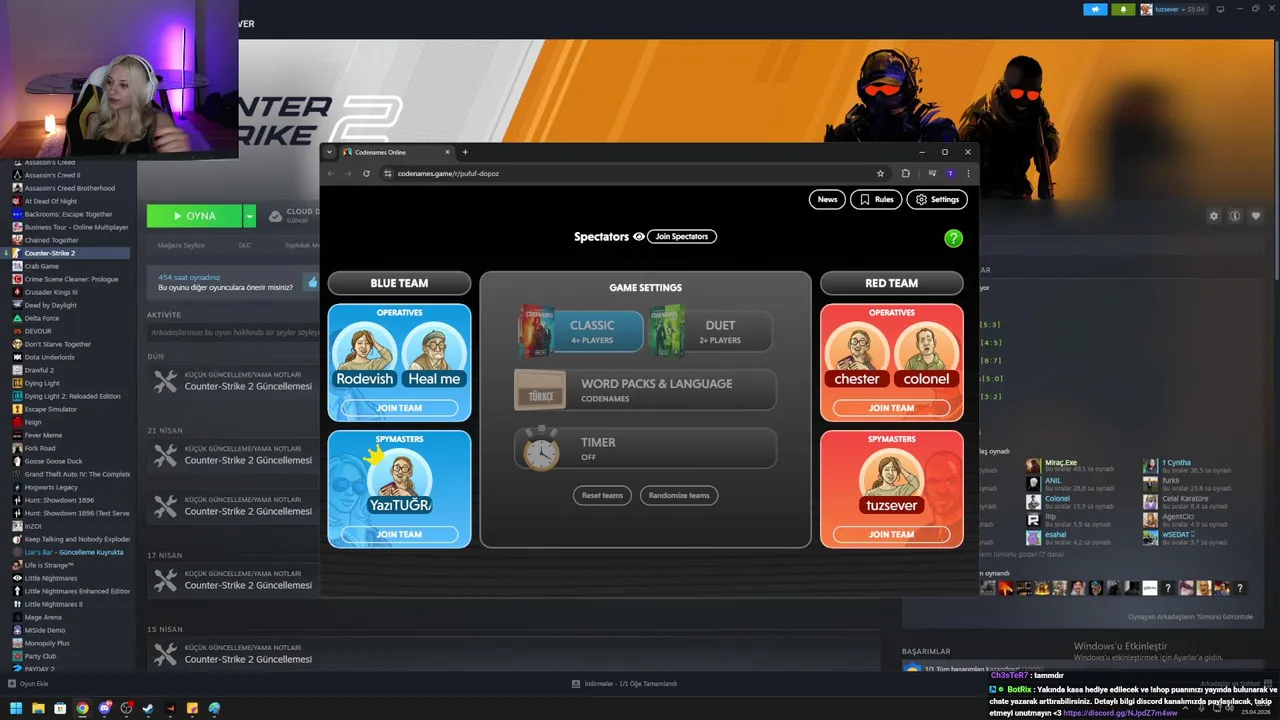Open Microsoft Store from taskbar
Image resolution: width=1280 pixels, height=720 pixels.
(60, 708)
